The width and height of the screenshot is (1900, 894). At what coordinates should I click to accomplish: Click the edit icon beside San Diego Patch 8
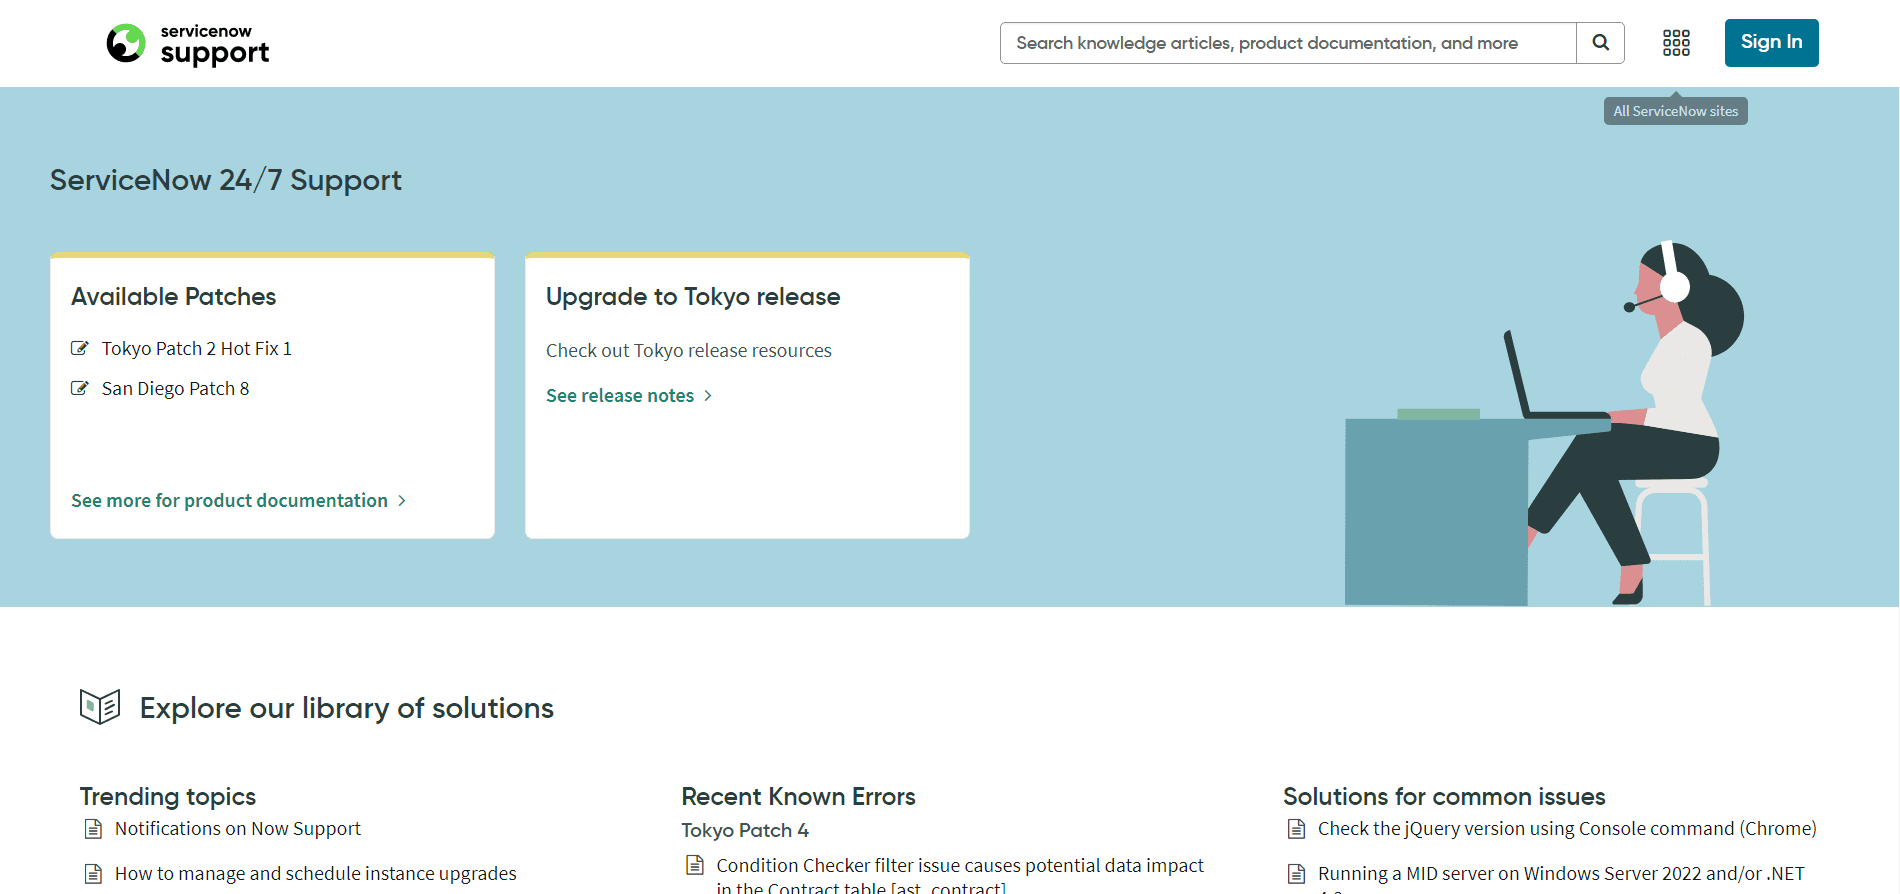click(x=80, y=388)
